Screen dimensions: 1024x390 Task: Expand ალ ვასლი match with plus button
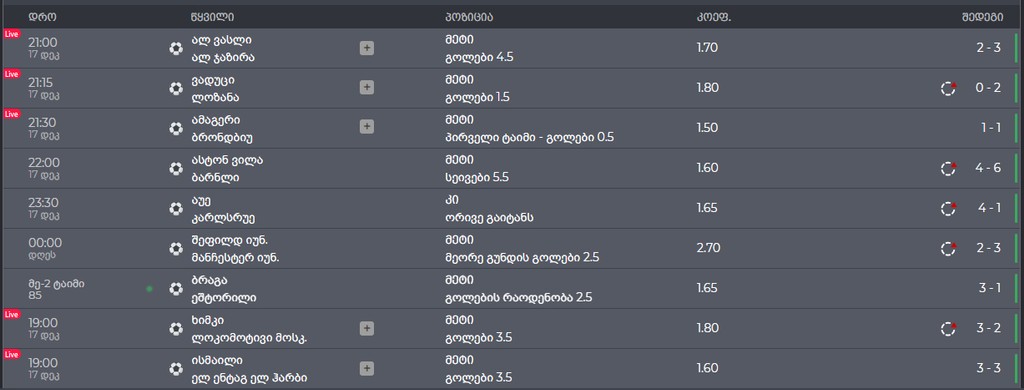point(367,48)
